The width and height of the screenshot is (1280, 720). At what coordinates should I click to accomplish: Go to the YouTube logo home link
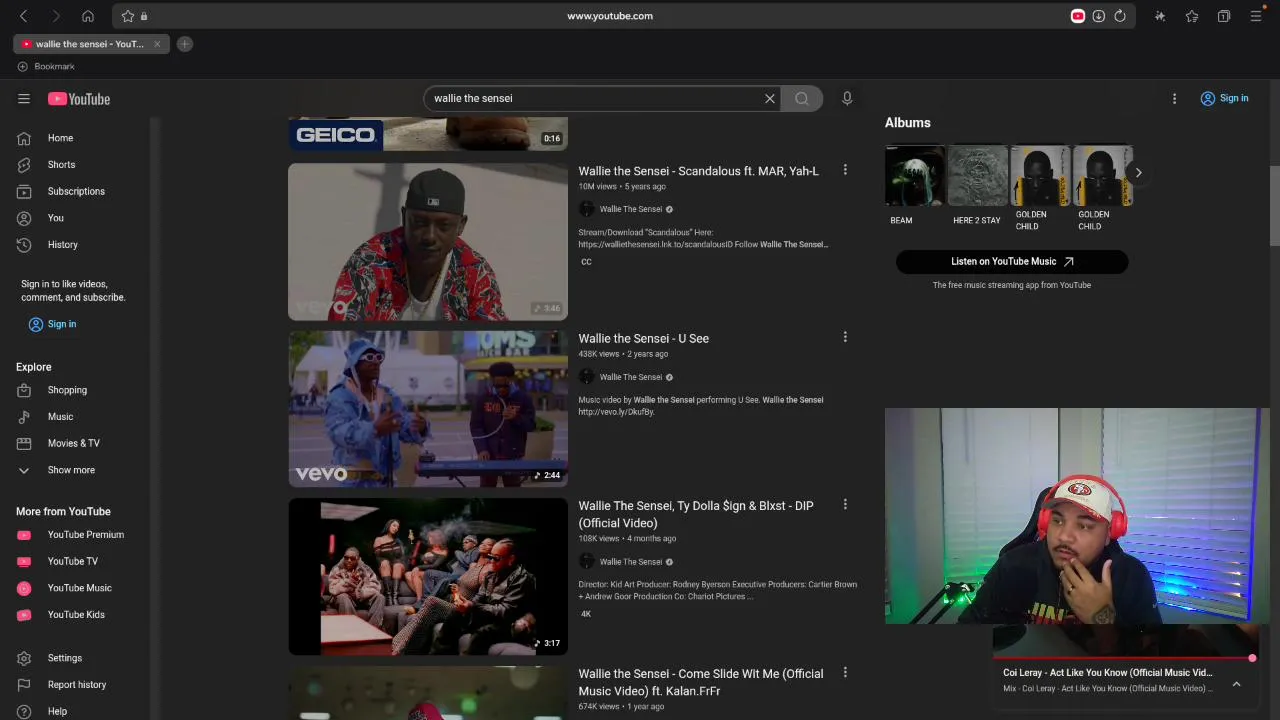click(79, 98)
